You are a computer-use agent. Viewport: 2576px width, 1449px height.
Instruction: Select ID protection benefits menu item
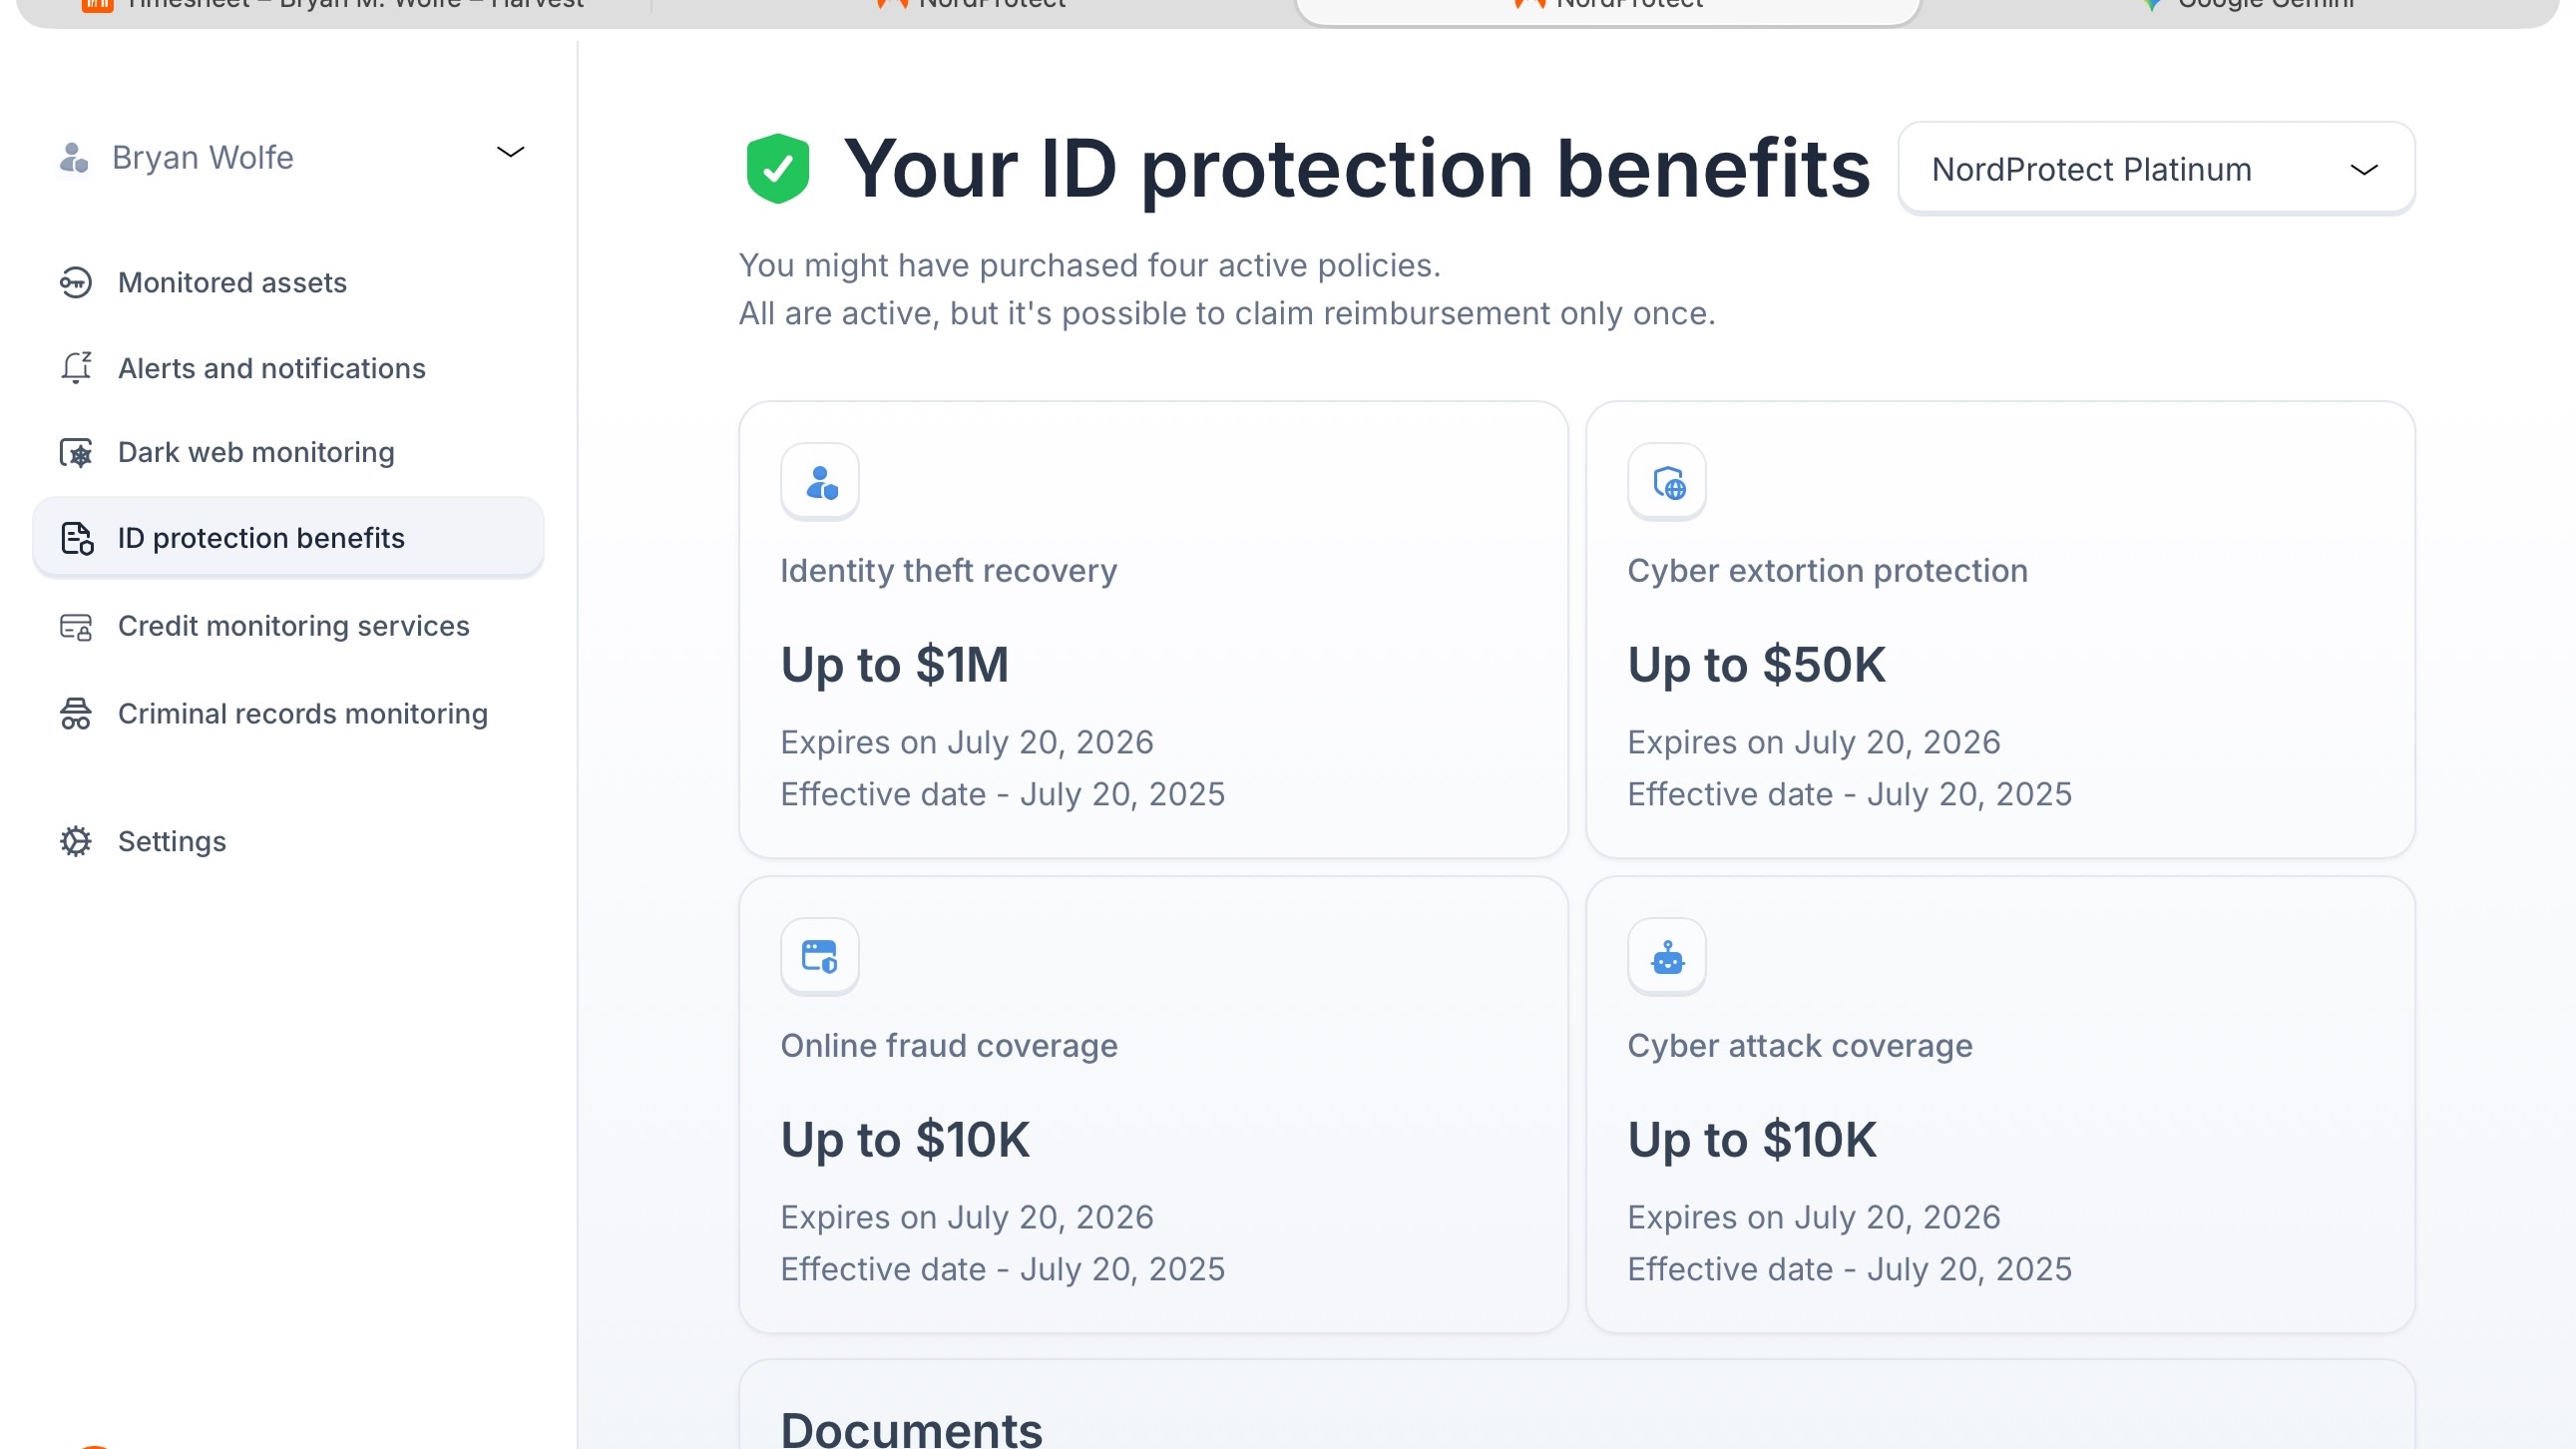click(x=289, y=538)
